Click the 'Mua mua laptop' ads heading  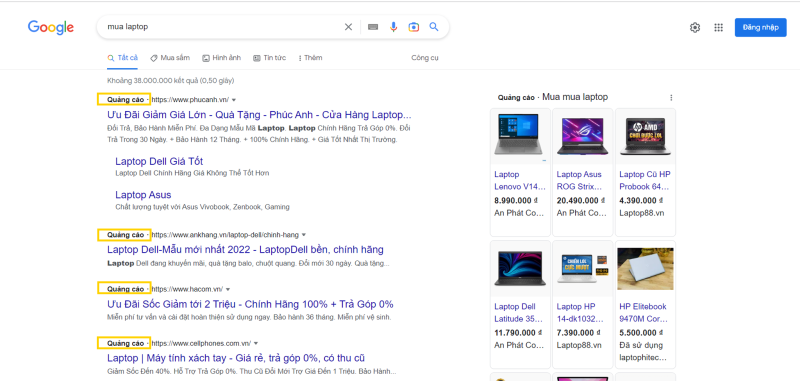tap(575, 97)
